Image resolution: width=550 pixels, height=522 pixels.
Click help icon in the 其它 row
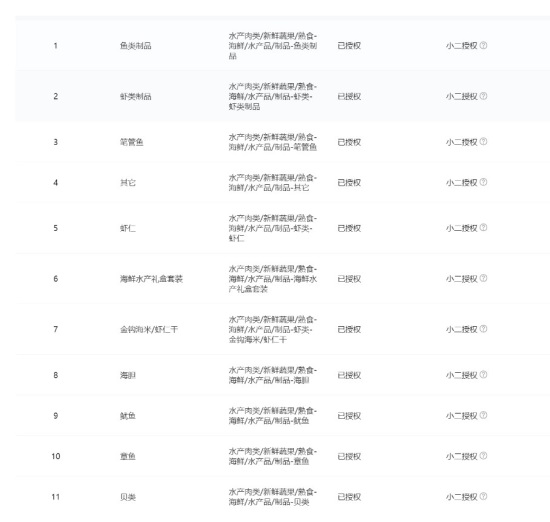(x=483, y=182)
